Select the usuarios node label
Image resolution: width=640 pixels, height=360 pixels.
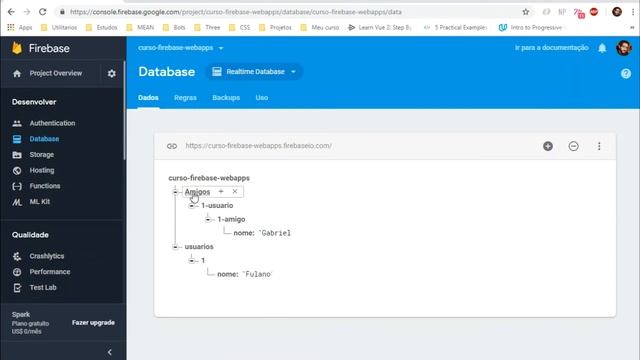[x=199, y=247]
